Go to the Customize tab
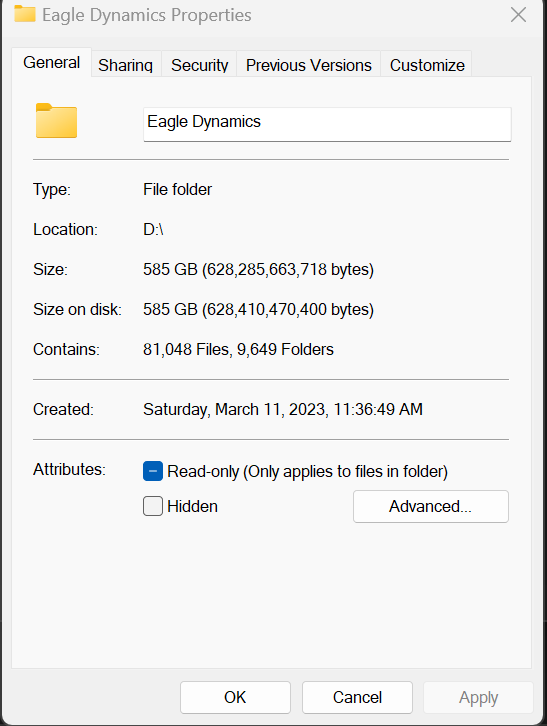547x726 pixels. coord(427,65)
